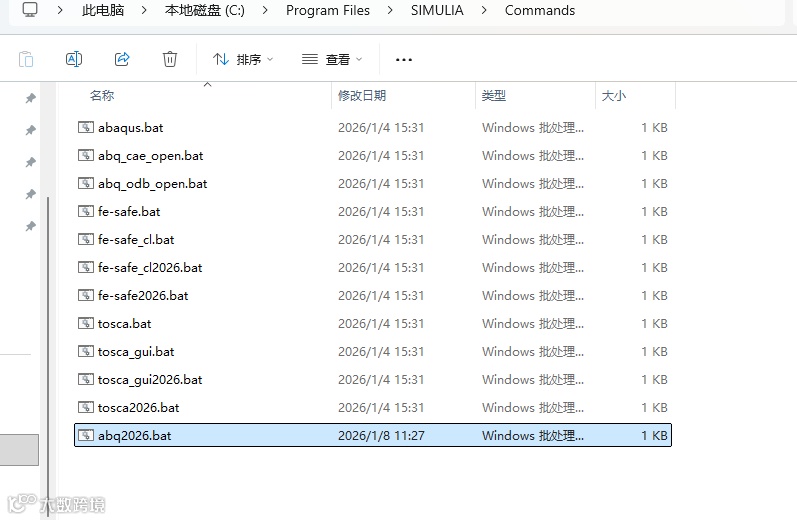Select the tosca.bat file icon
The height and width of the screenshot is (520, 797).
[x=85, y=323]
